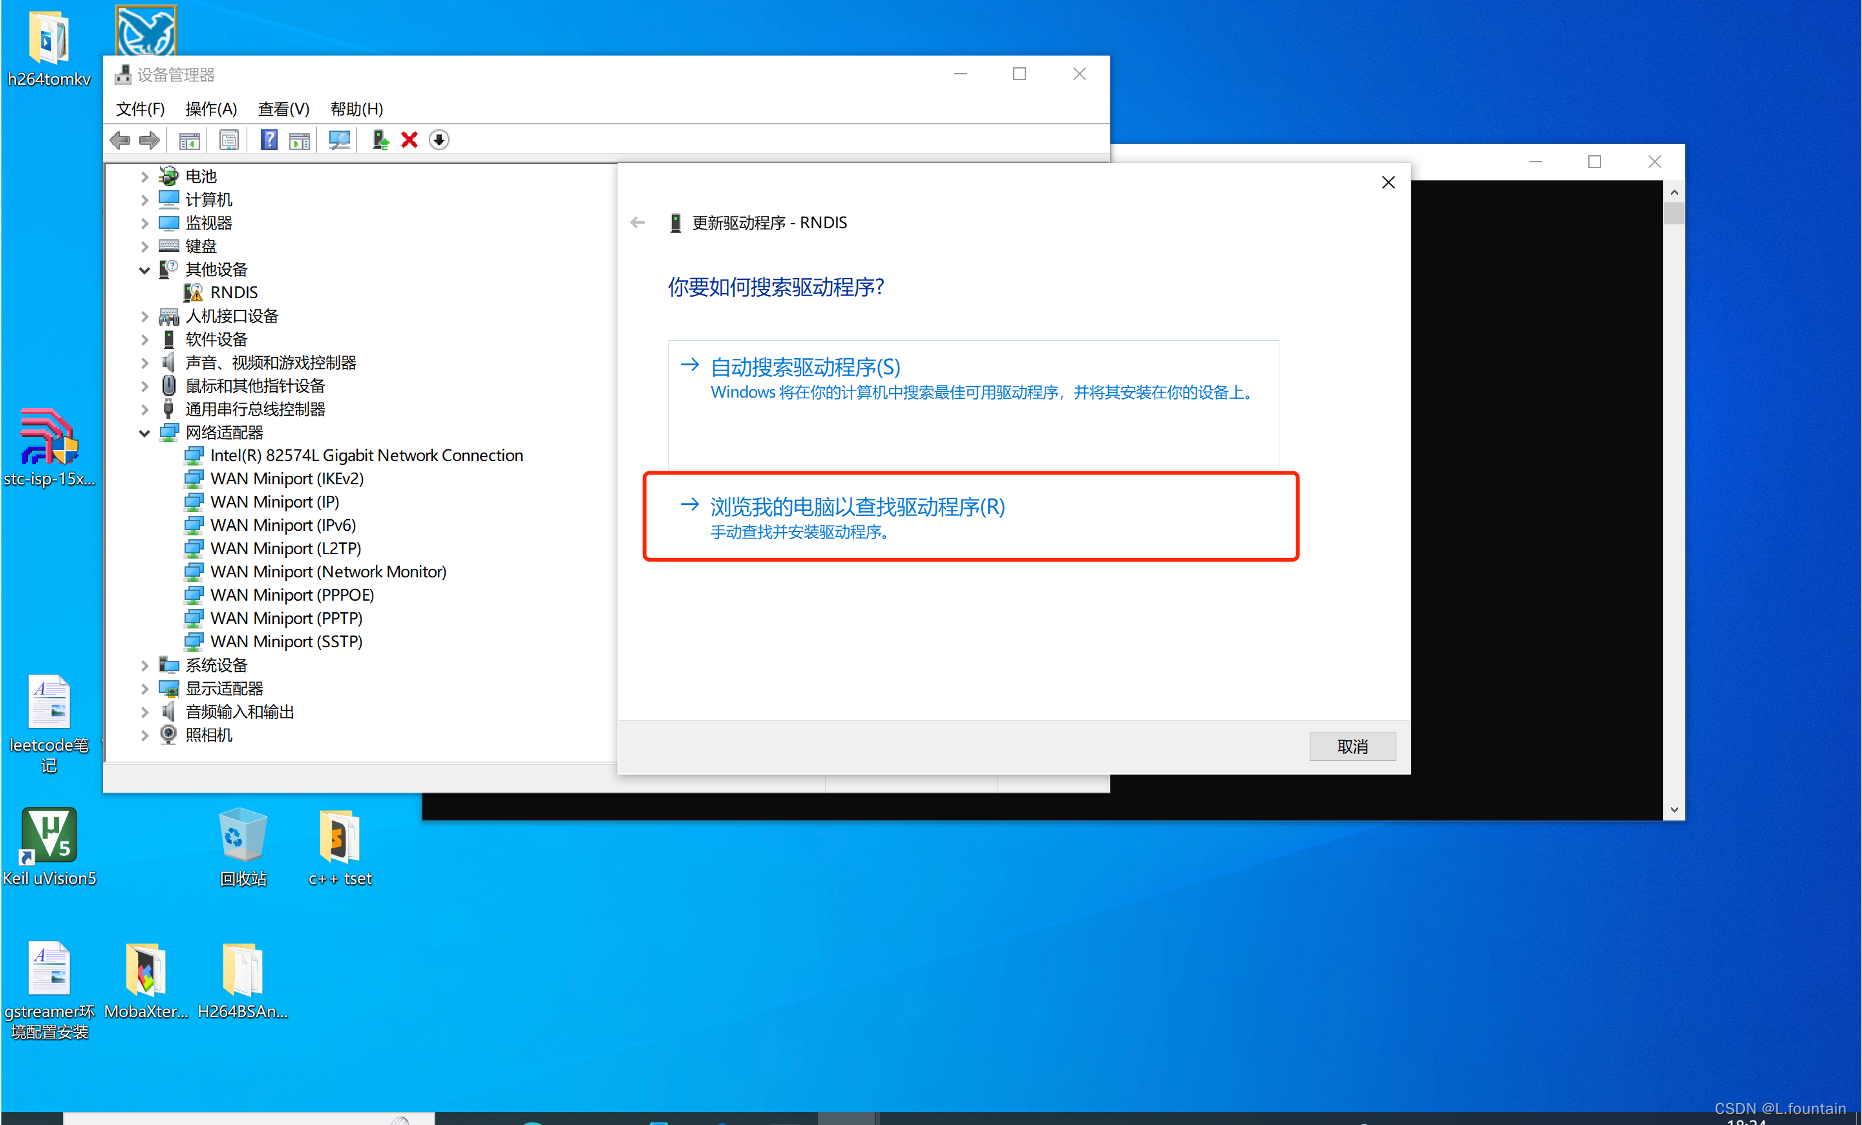
Task: Click scroll up arrow in background black window
Action: (x=1674, y=191)
